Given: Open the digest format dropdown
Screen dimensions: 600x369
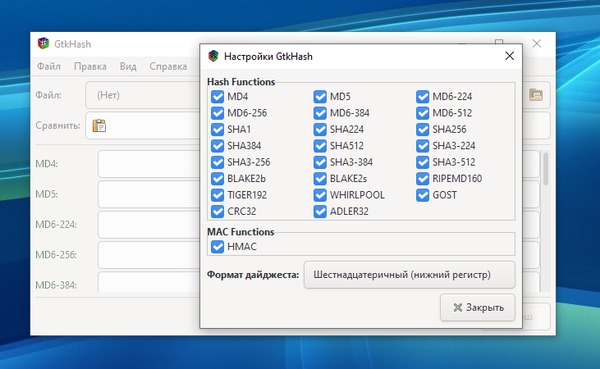Looking at the screenshot, I should (409, 275).
